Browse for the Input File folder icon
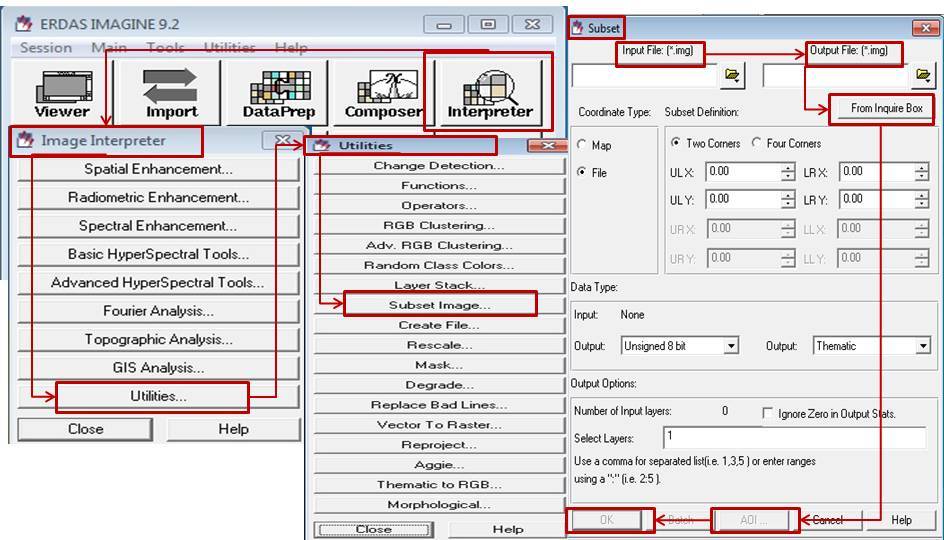 coord(732,75)
